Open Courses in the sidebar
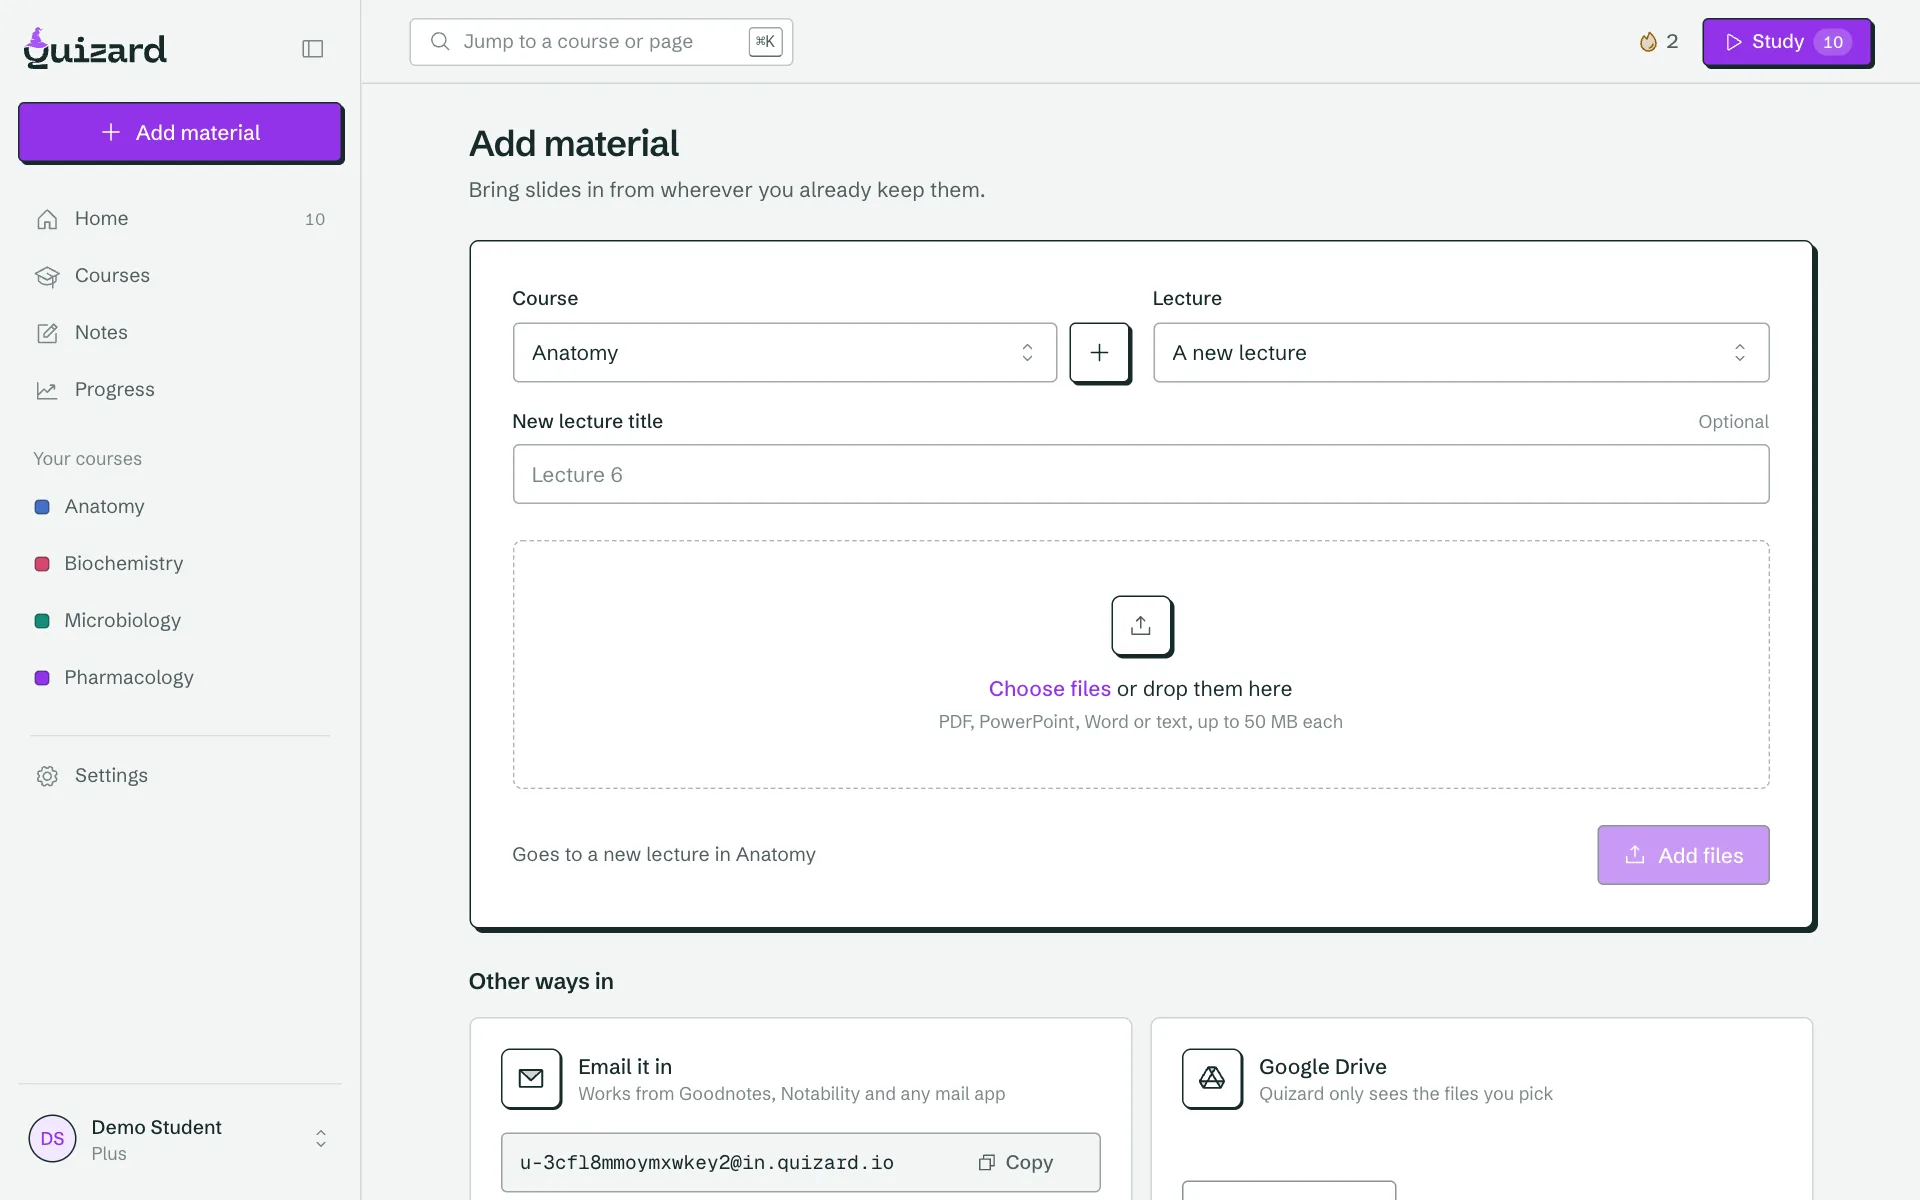 (x=180, y=276)
